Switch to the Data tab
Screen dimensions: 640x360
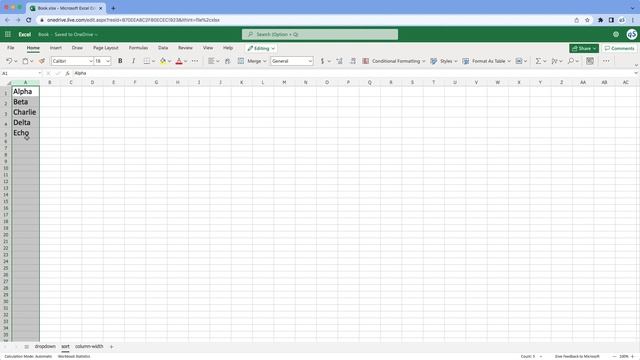[x=163, y=48]
